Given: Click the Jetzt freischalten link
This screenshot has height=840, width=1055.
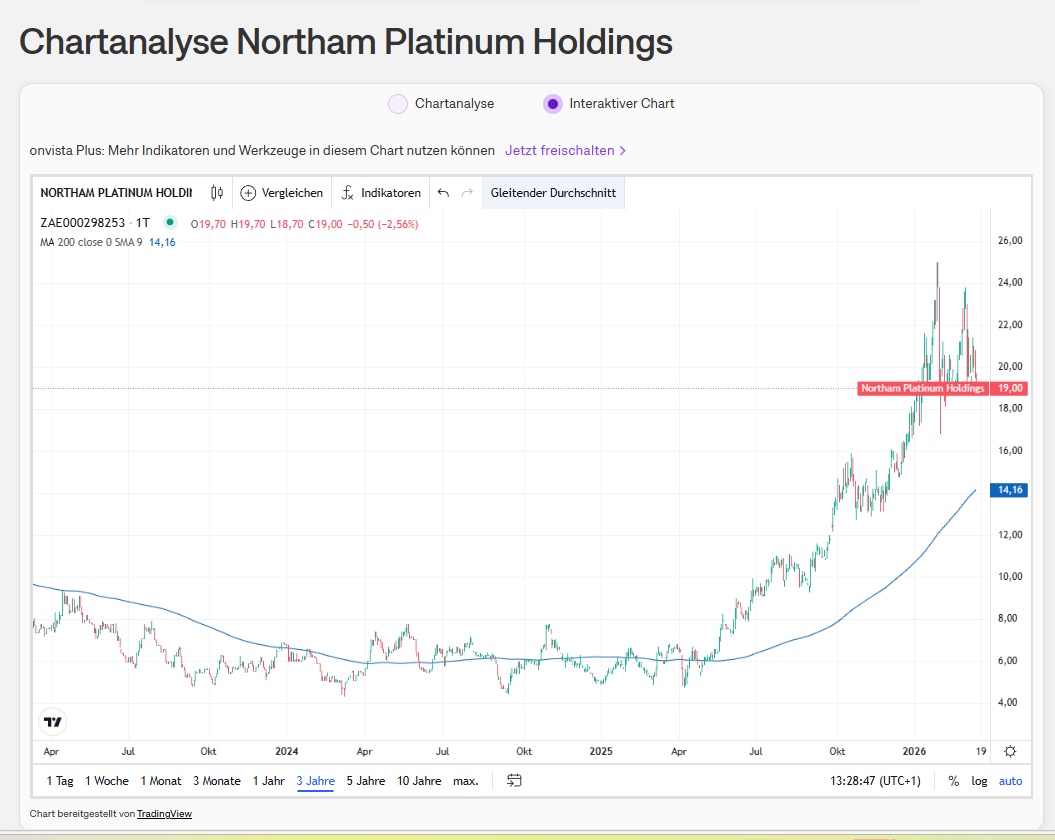Looking at the screenshot, I should 565,151.
